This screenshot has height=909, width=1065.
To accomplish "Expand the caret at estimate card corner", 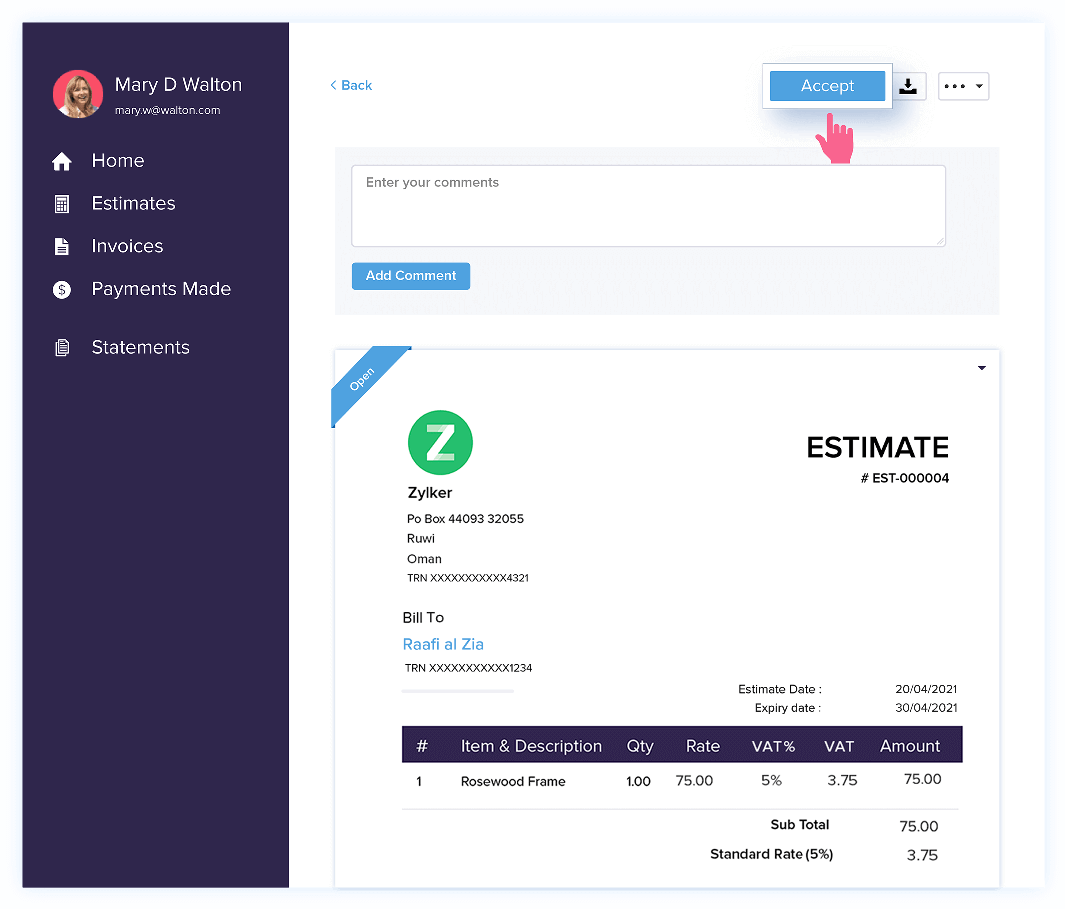I will tap(981, 368).
